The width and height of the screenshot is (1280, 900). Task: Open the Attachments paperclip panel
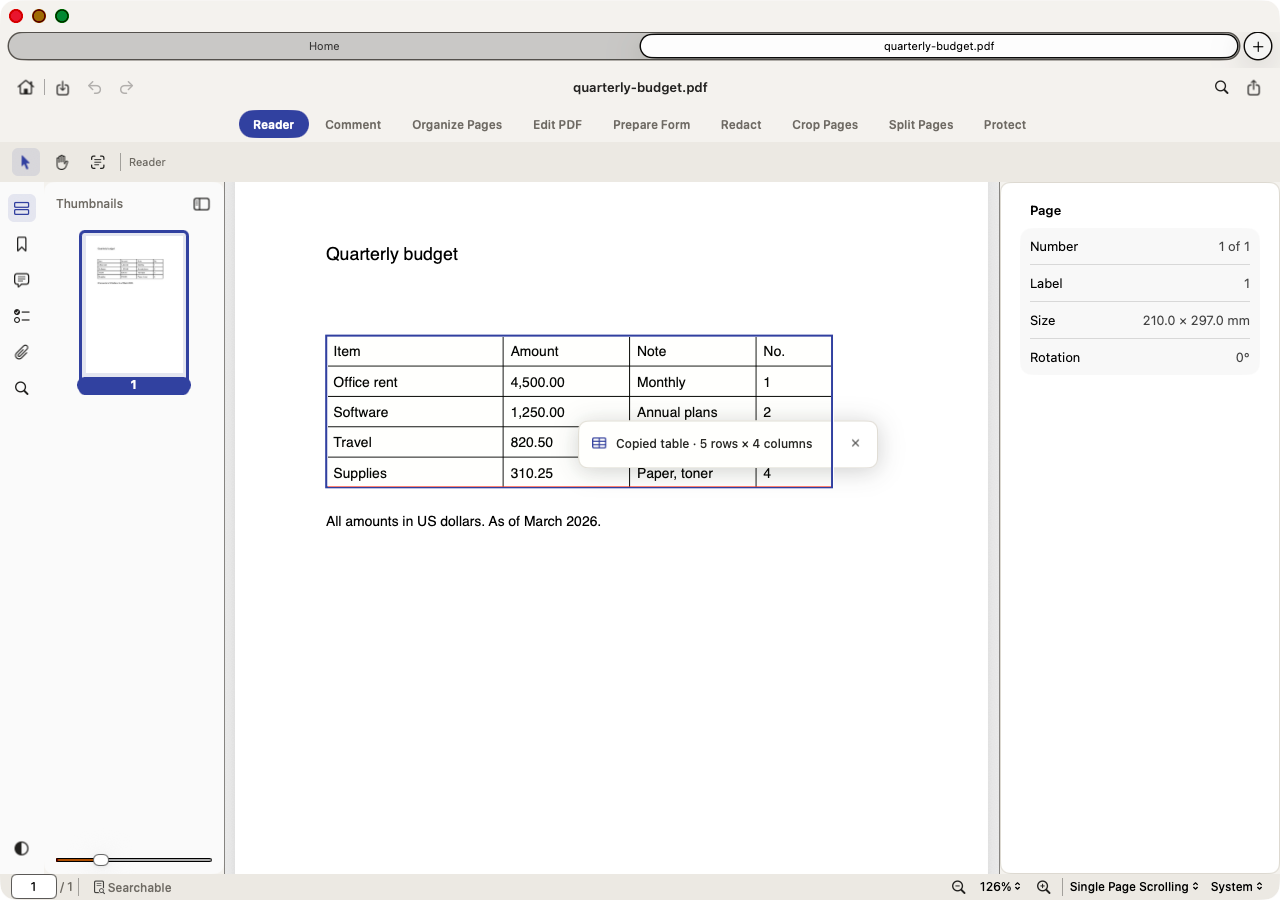coord(22,352)
